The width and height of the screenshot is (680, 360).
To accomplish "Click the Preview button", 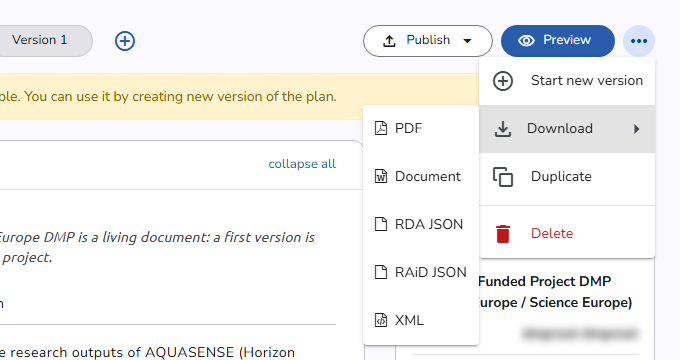I will pyautogui.click(x=558, y=41).
